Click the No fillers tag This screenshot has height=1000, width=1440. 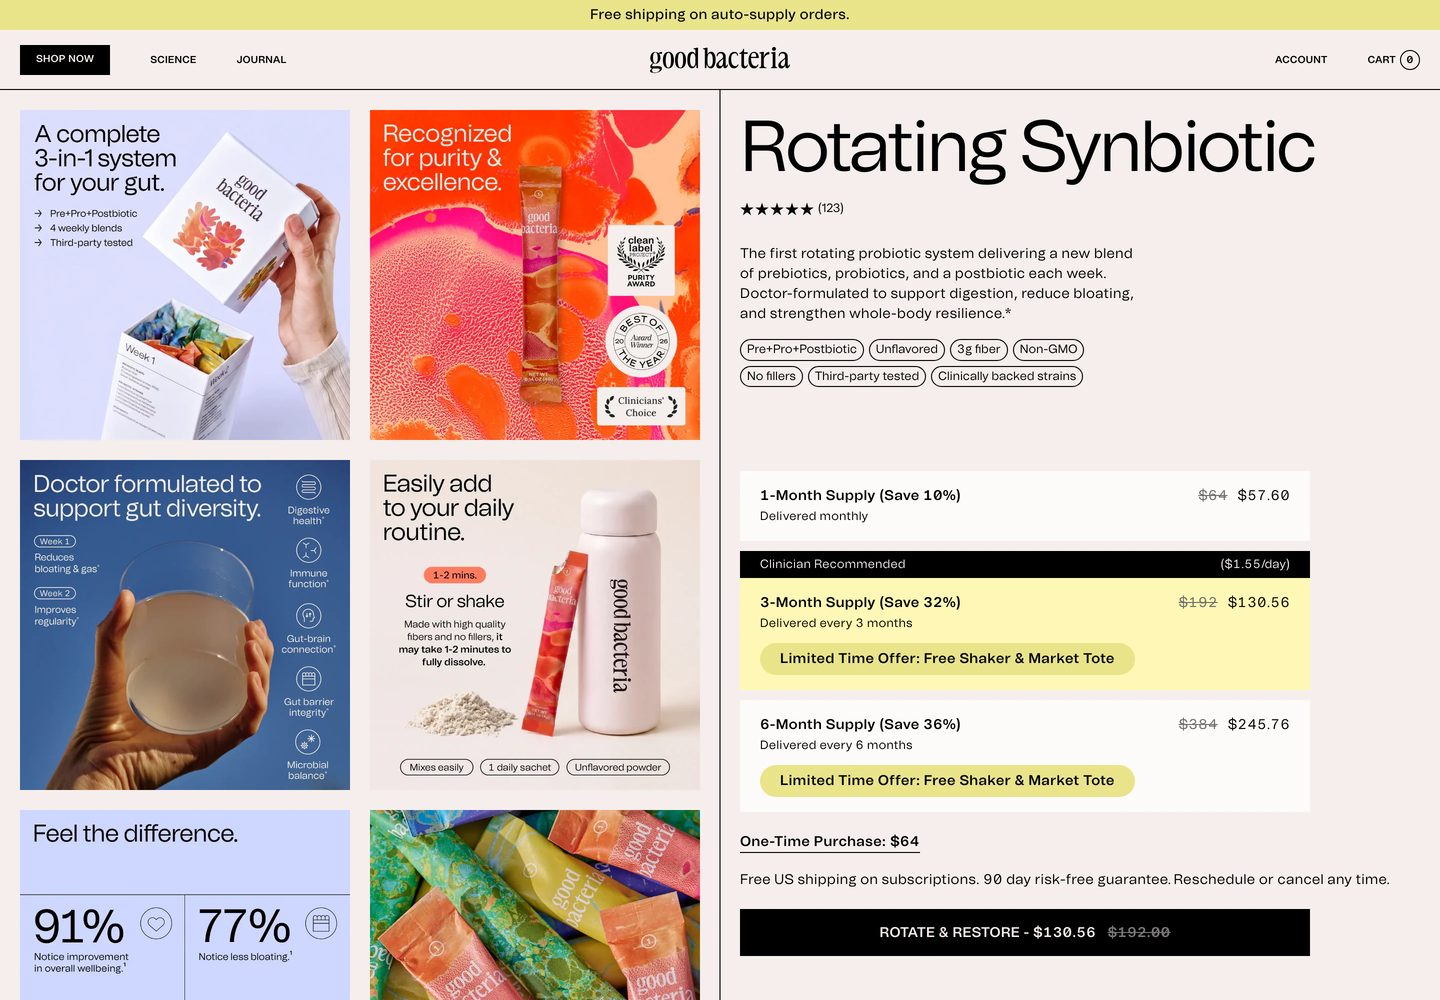coord(771,376)
